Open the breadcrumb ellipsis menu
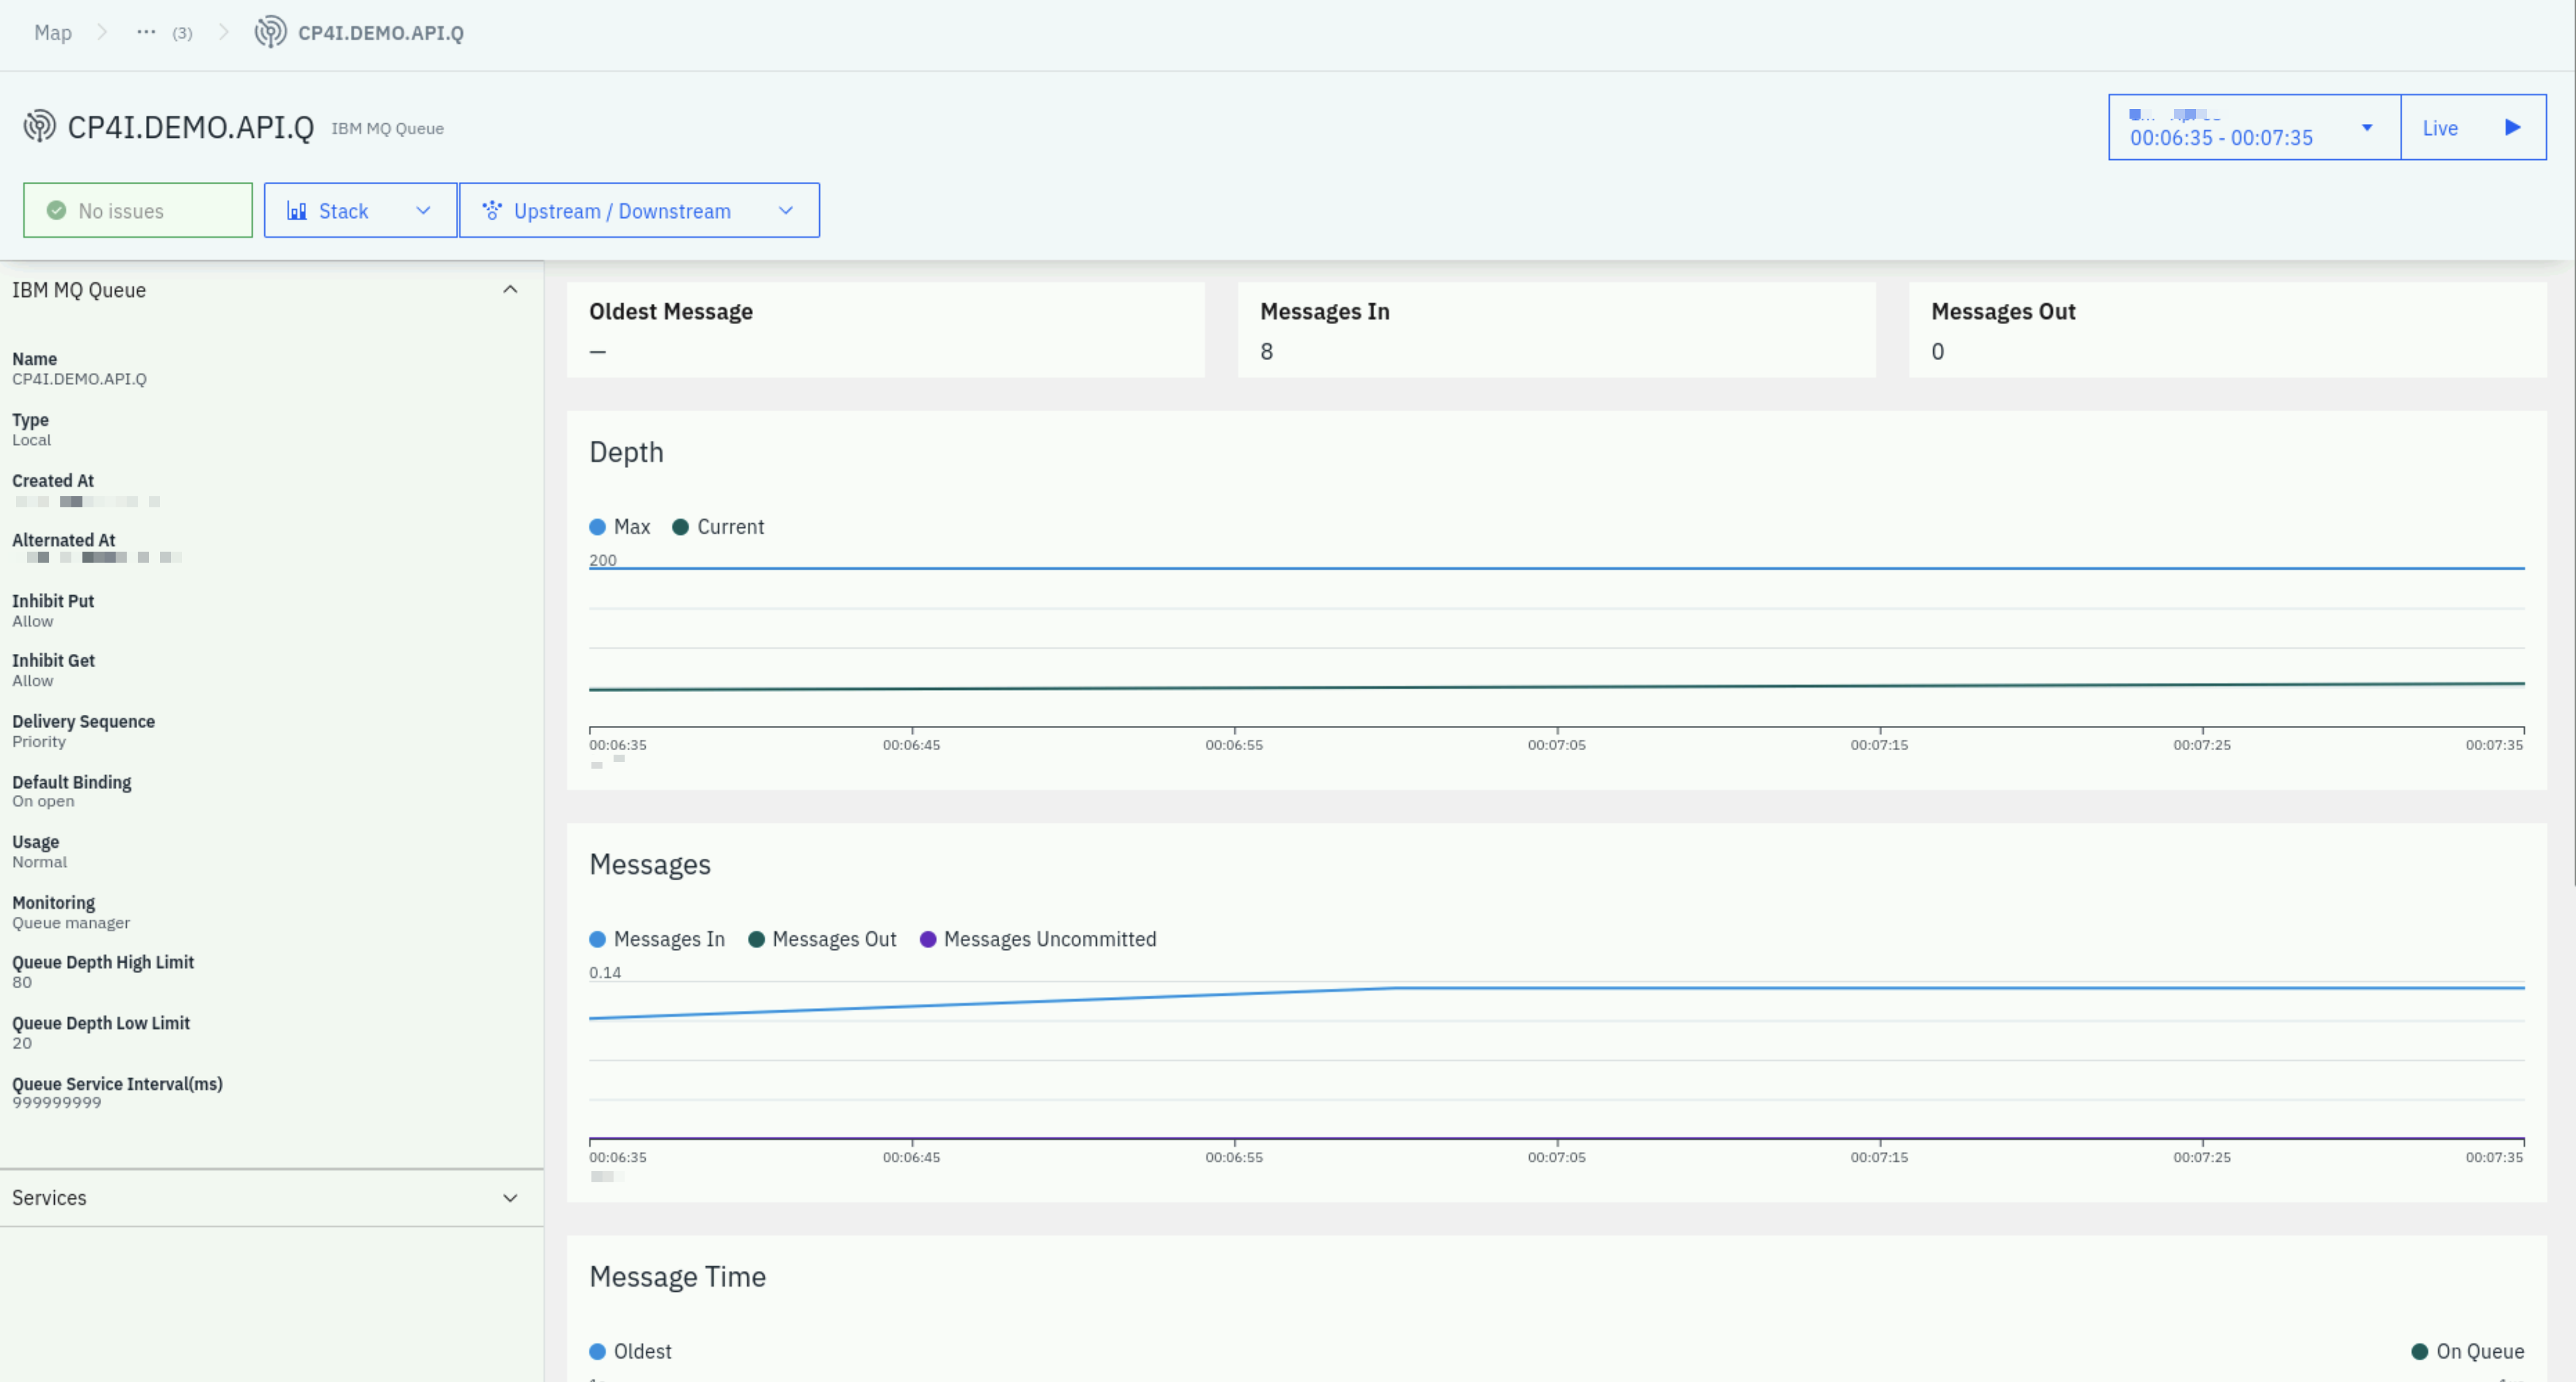The width and height of the screenshot is (2576, 1382). tap(146, 32)
